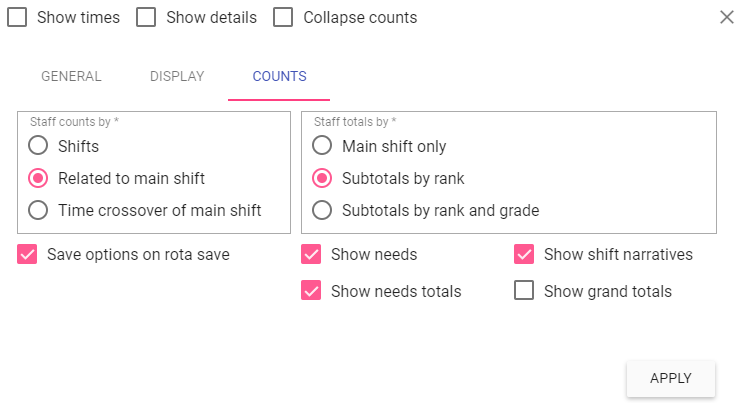Disable the Show needs checkbox
The image size is (740, 410).
[311, 255]
